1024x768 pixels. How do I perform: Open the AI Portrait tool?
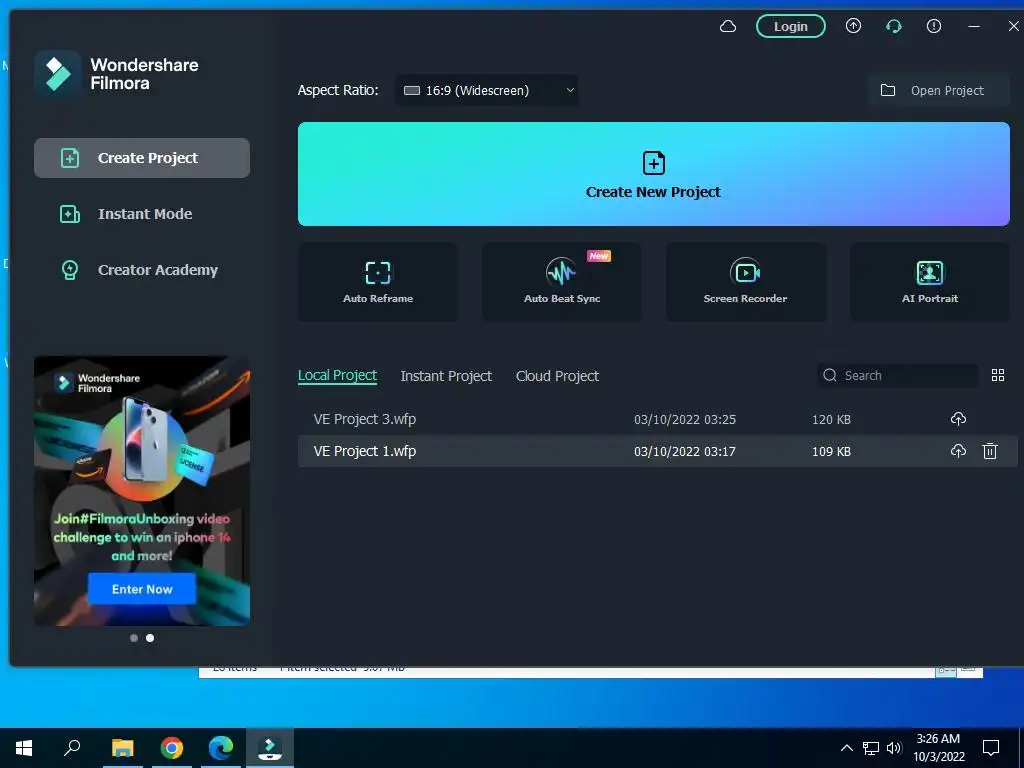[929, 282]
